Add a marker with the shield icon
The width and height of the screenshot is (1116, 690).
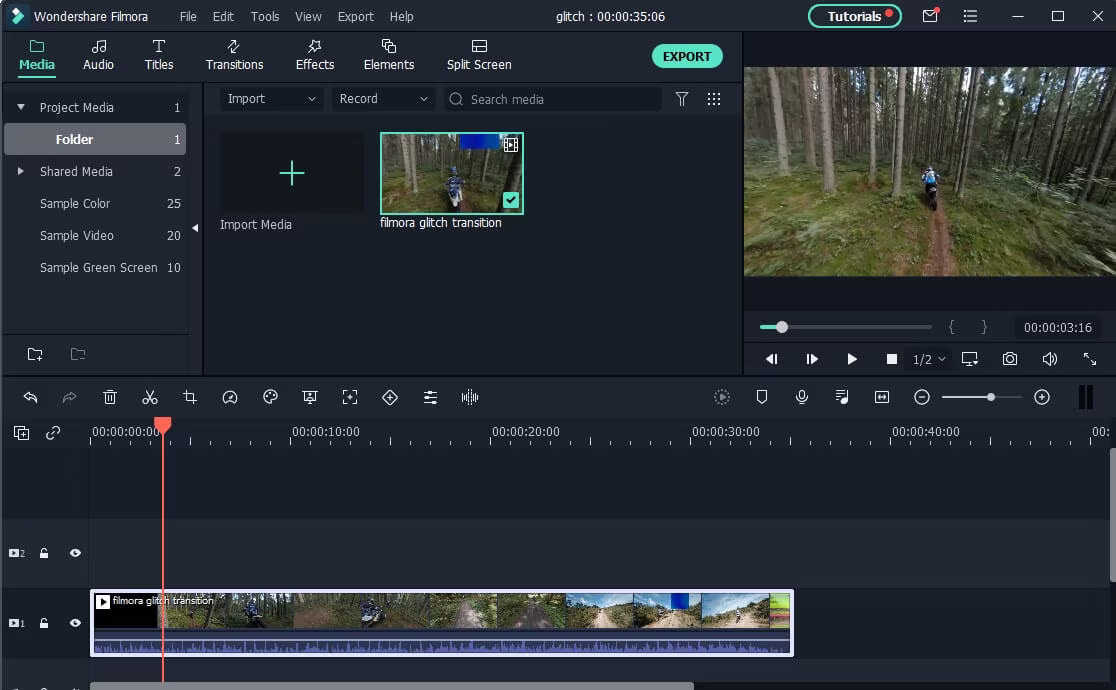[x=762, y=397]
